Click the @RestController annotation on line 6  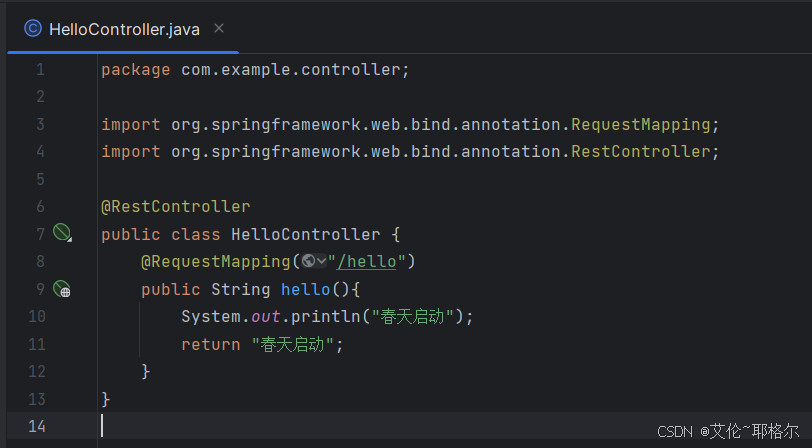coord(175,207)
